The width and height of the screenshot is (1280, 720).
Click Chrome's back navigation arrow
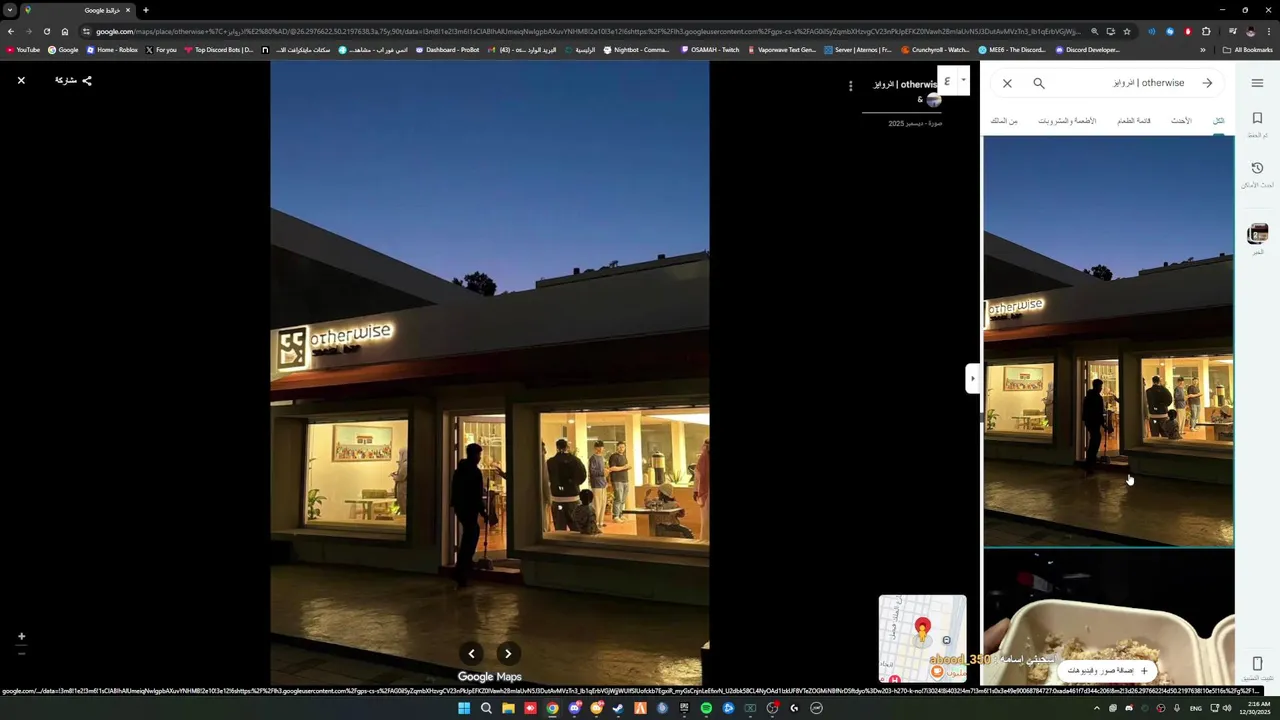[x=11, y=31]
